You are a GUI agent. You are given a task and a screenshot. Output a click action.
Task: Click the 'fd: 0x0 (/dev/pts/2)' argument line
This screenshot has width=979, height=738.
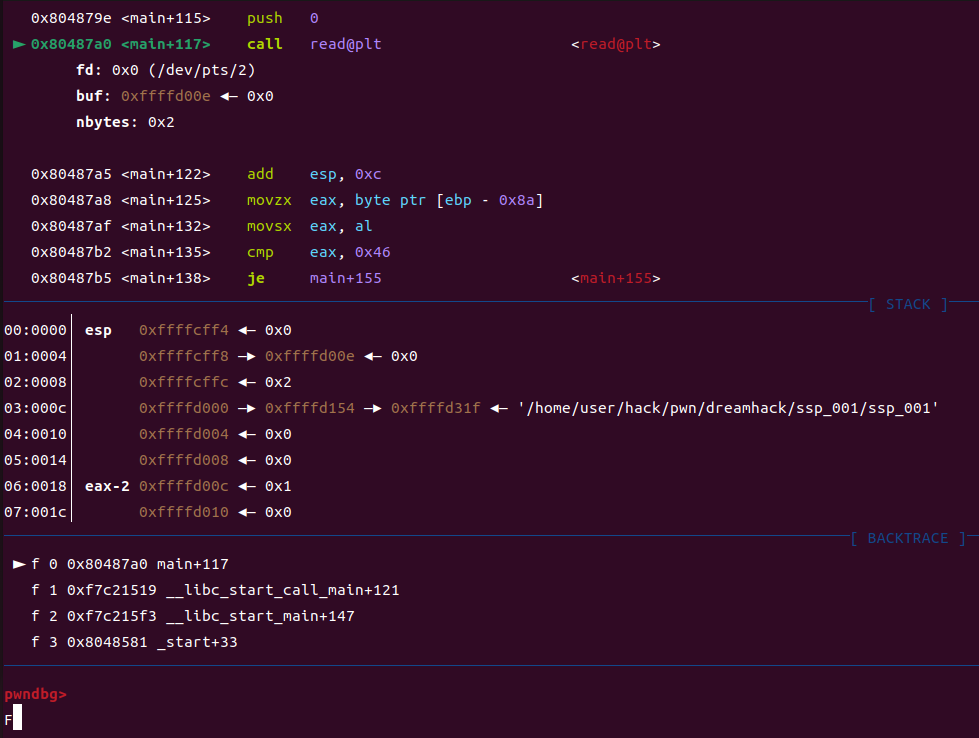(x=165, y=71)
